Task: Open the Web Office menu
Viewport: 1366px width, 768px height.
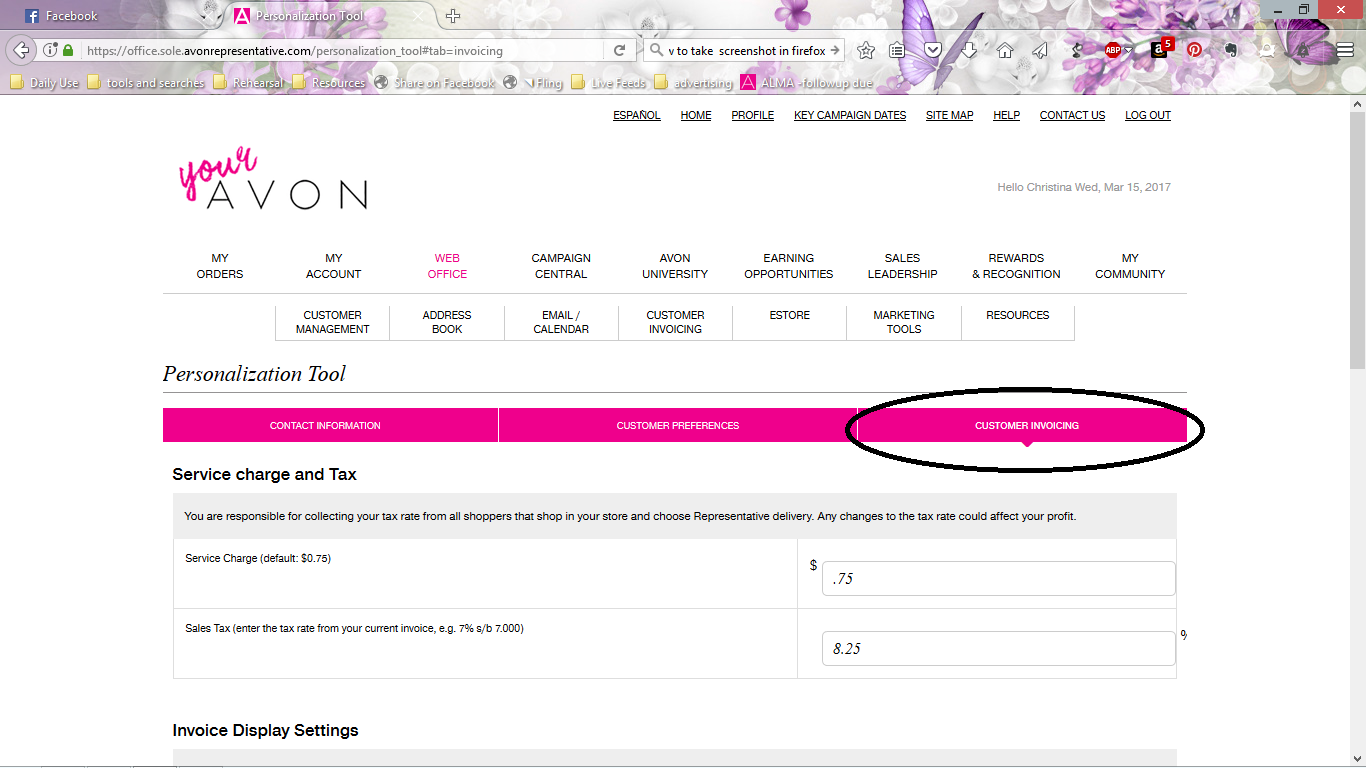Action: [447, 266]
